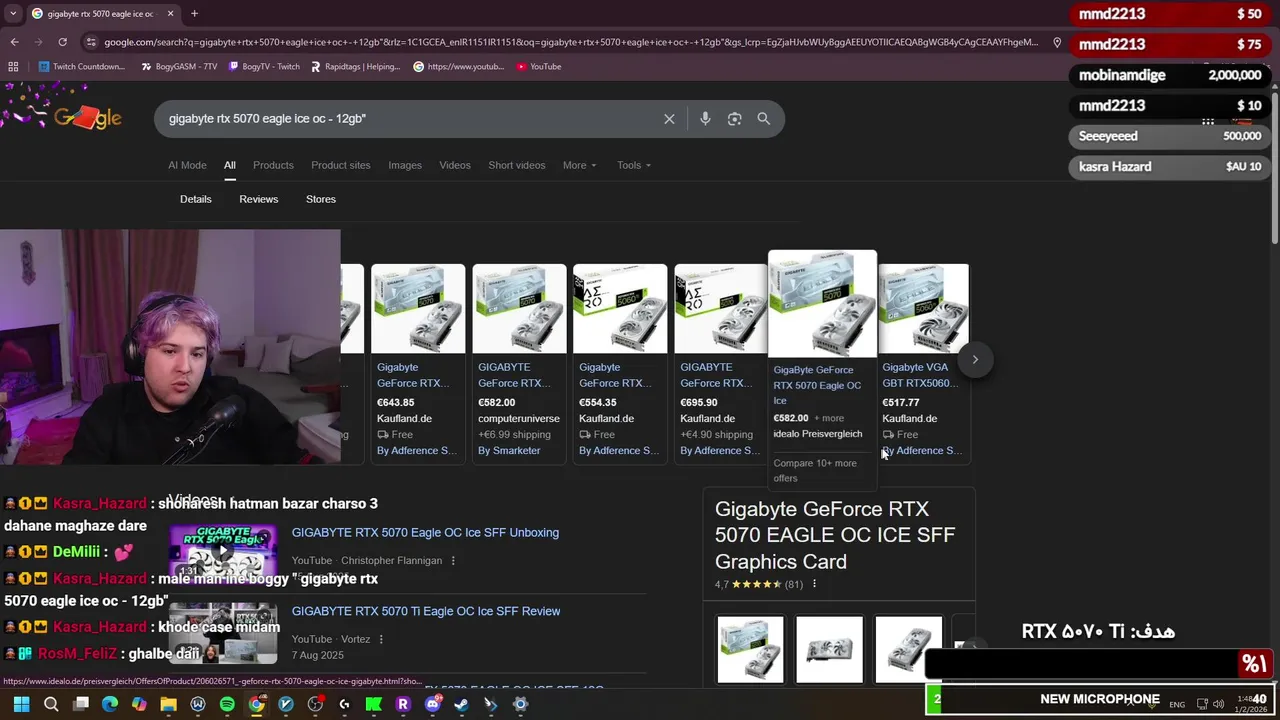
Task: Open the BogyTV - Twitch bookmark
Action: [x=264, y=67]
